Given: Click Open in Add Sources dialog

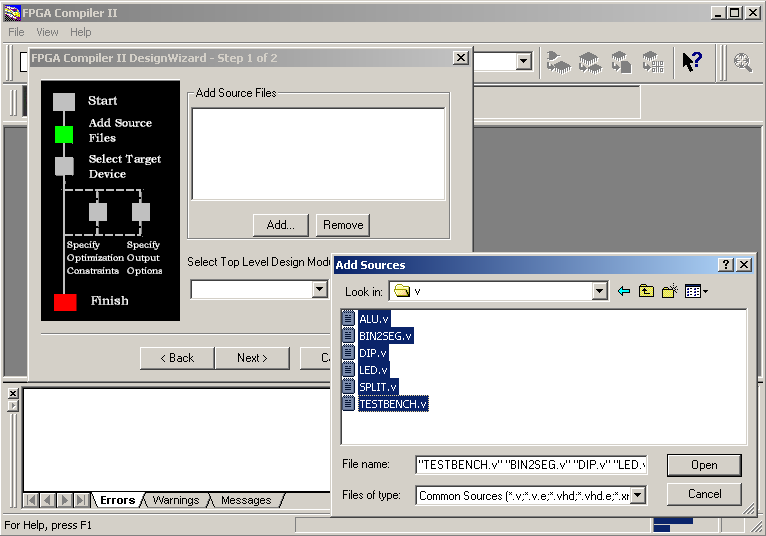Looking at the screenshot, I should click(704, 465).
